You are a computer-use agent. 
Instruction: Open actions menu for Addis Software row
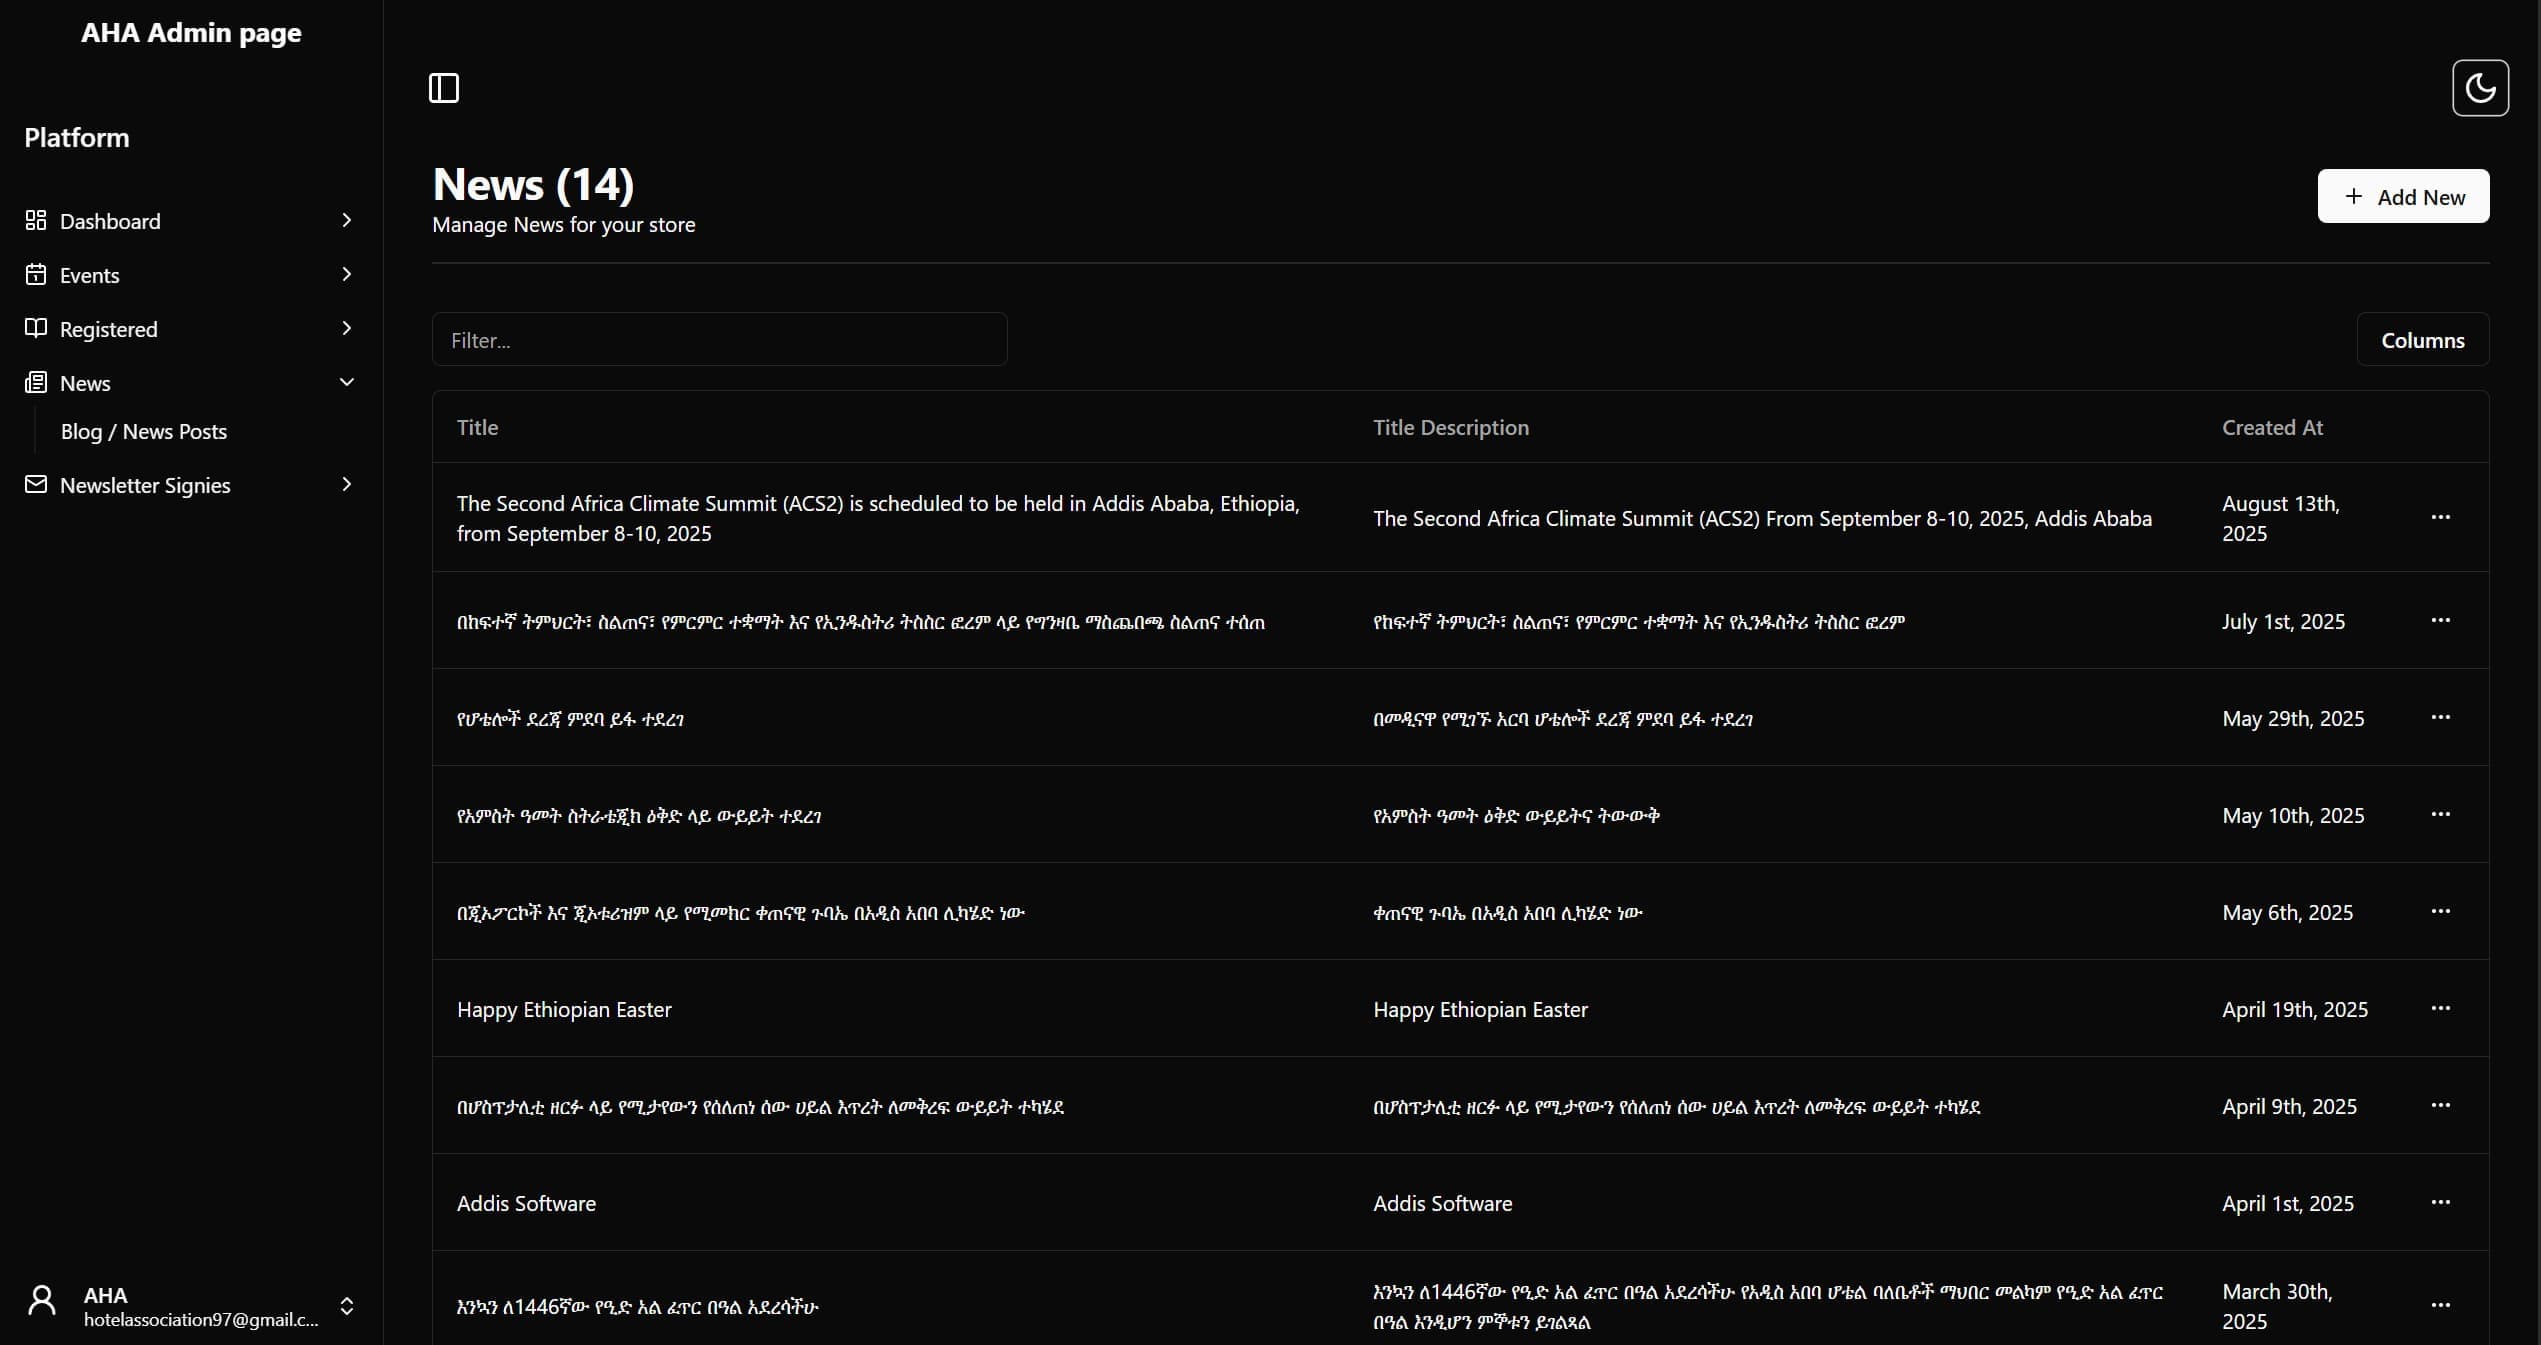coord(2440,1202)
